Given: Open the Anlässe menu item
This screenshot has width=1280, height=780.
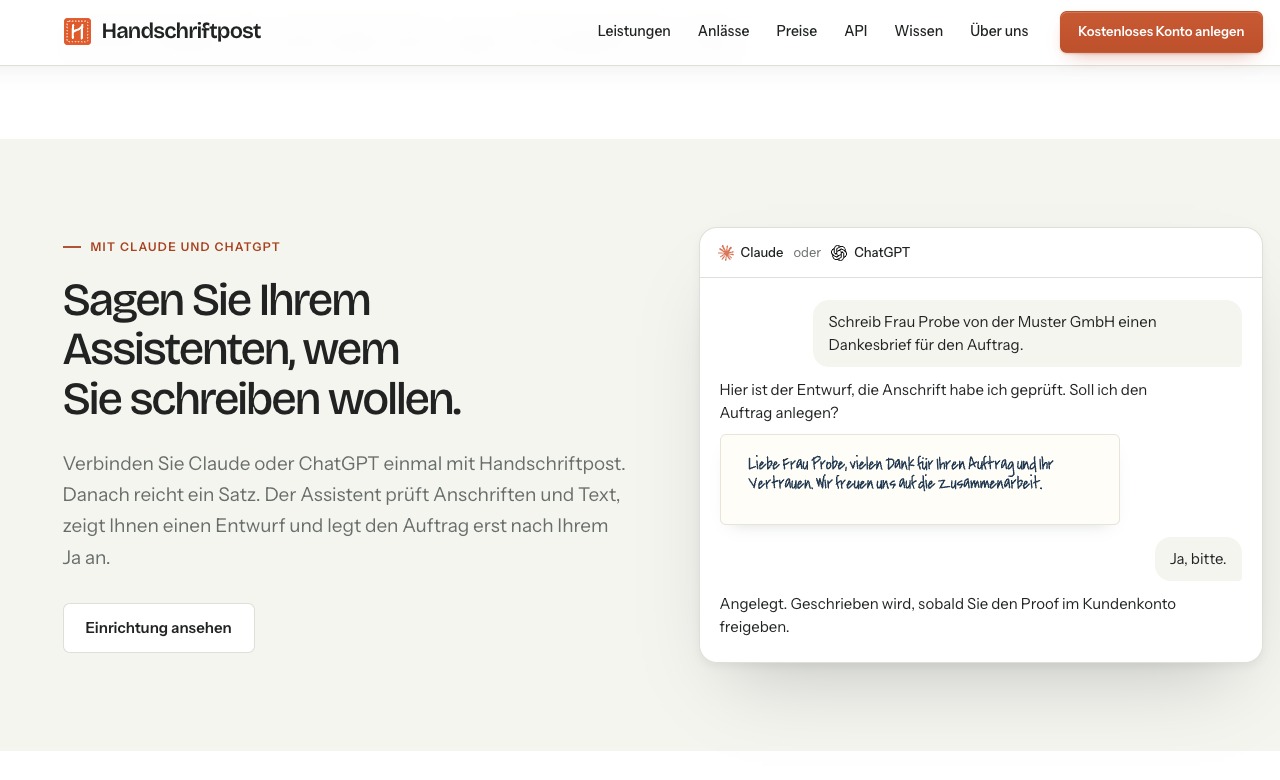Looking at the screenshot, I should coord(724,31).
